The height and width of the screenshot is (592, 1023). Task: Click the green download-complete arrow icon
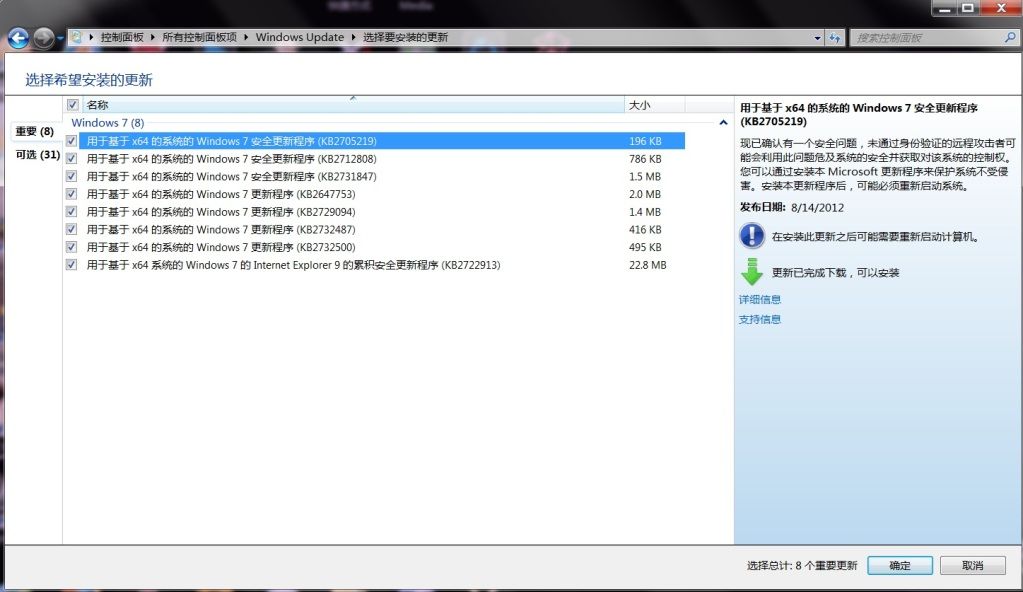(x=752, y=272)
